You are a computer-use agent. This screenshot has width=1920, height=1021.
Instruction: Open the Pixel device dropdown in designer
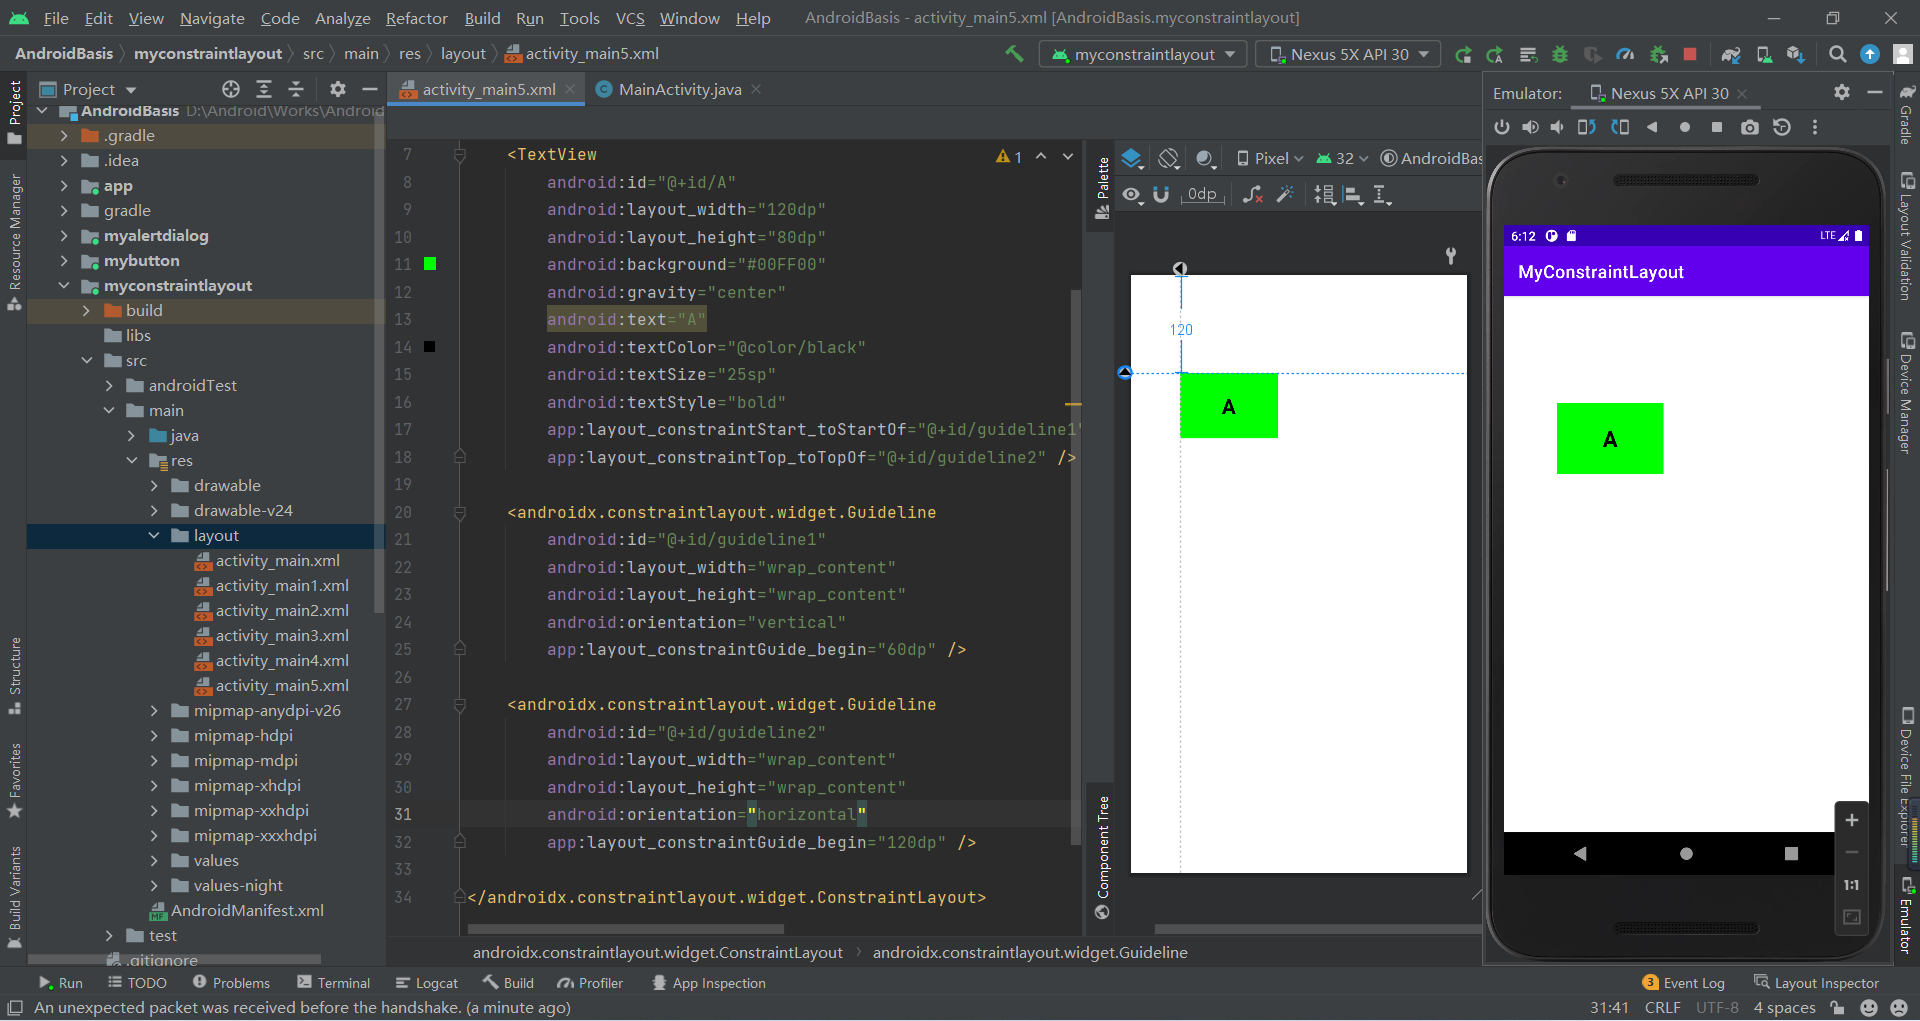pos(1270,158)
